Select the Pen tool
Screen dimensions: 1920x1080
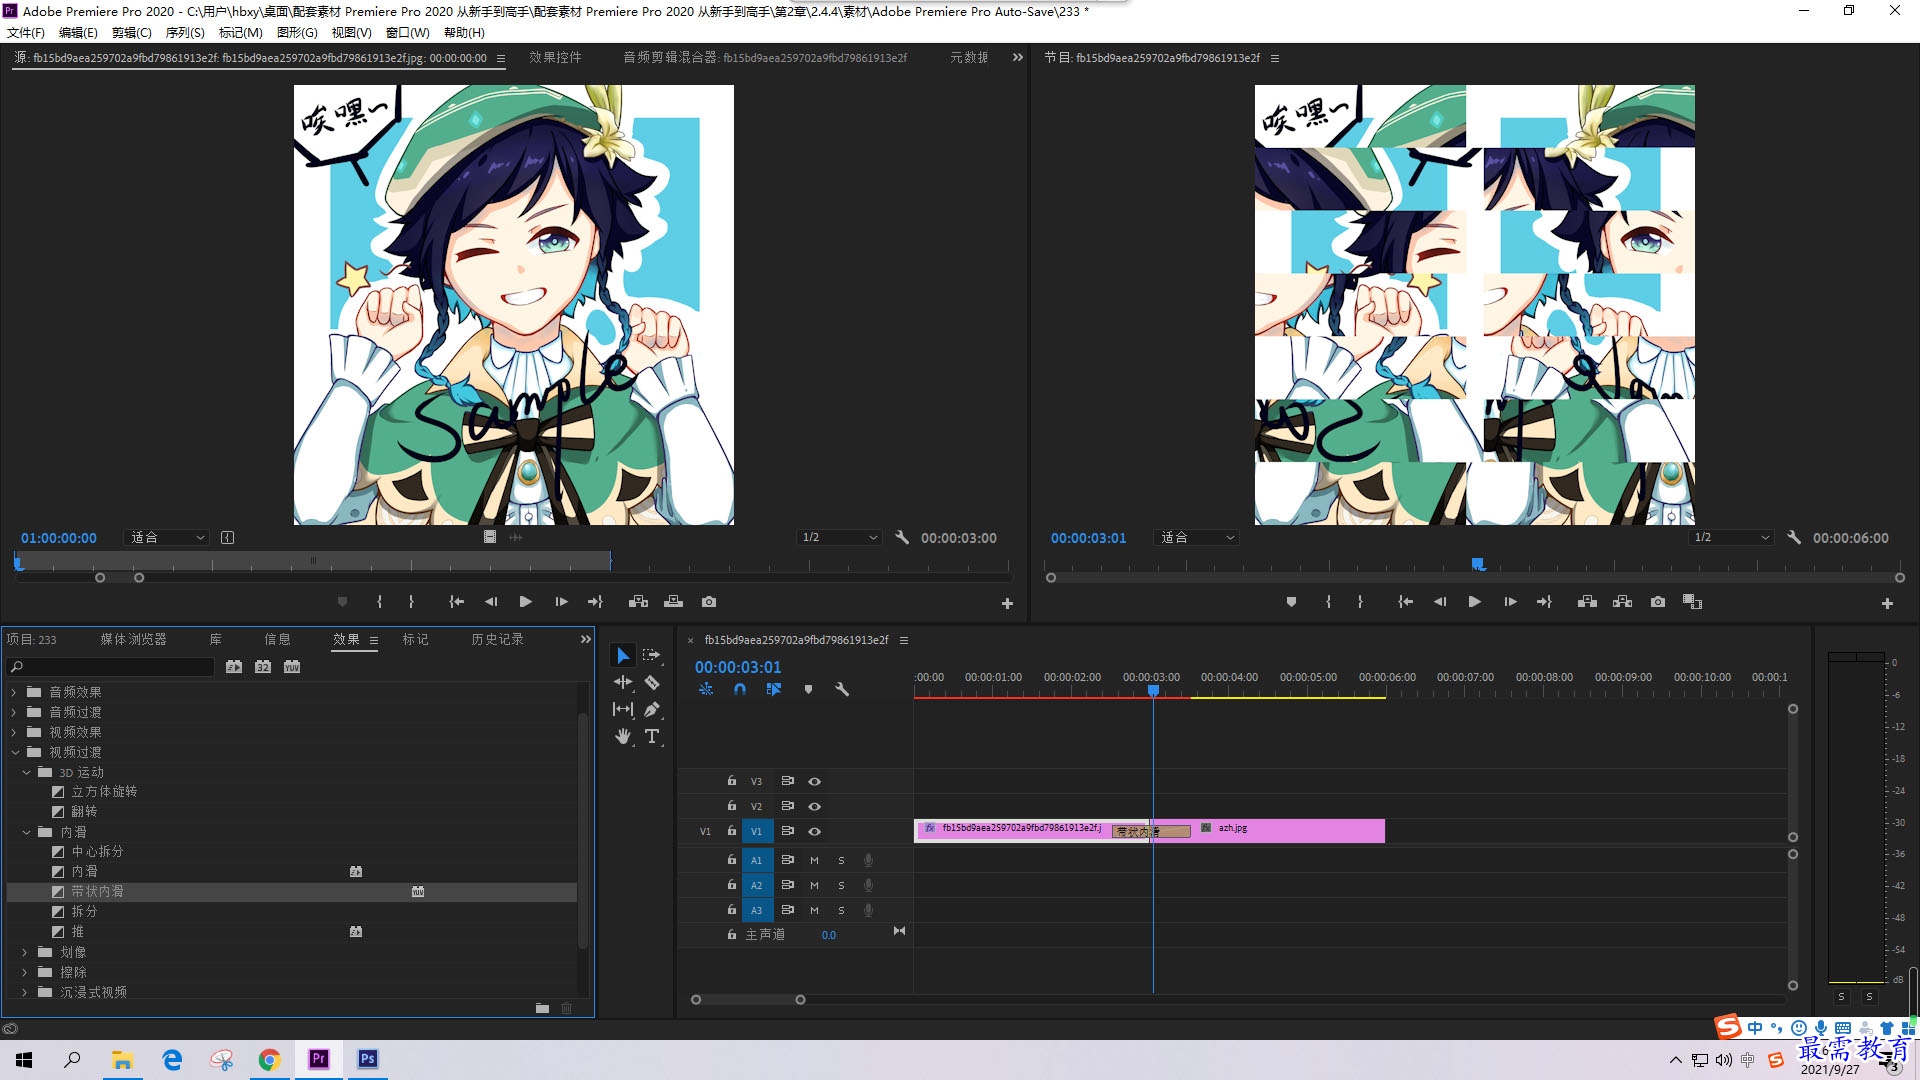point(652,709)
